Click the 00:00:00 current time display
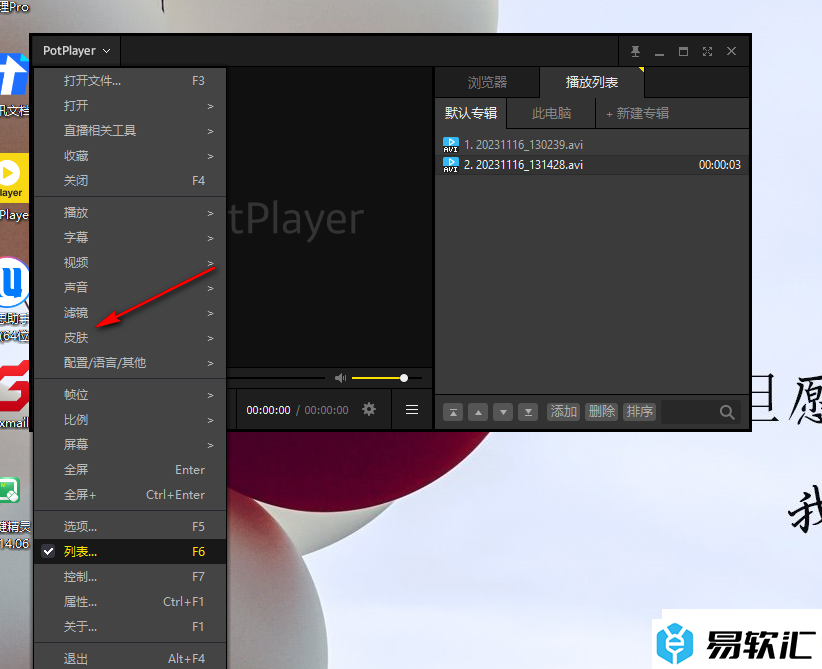 268,410
